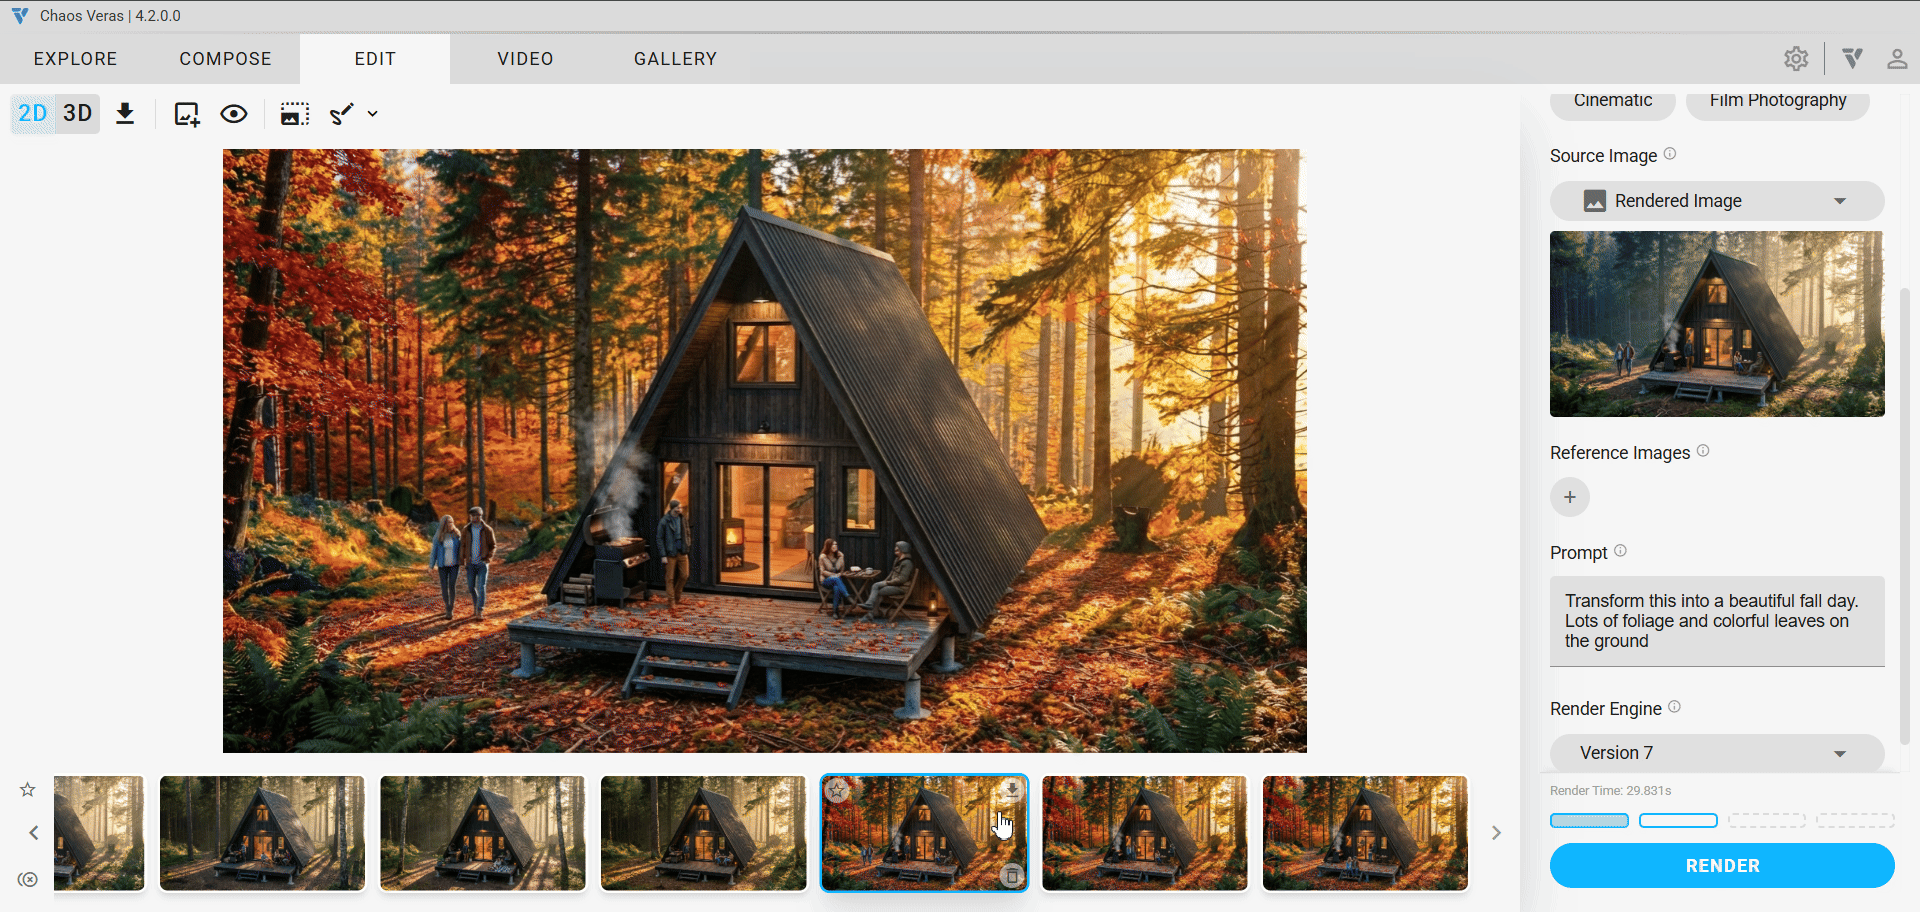Expand the brush tool options chevron
1920x912 pixels.
click(x=373, y=114)
